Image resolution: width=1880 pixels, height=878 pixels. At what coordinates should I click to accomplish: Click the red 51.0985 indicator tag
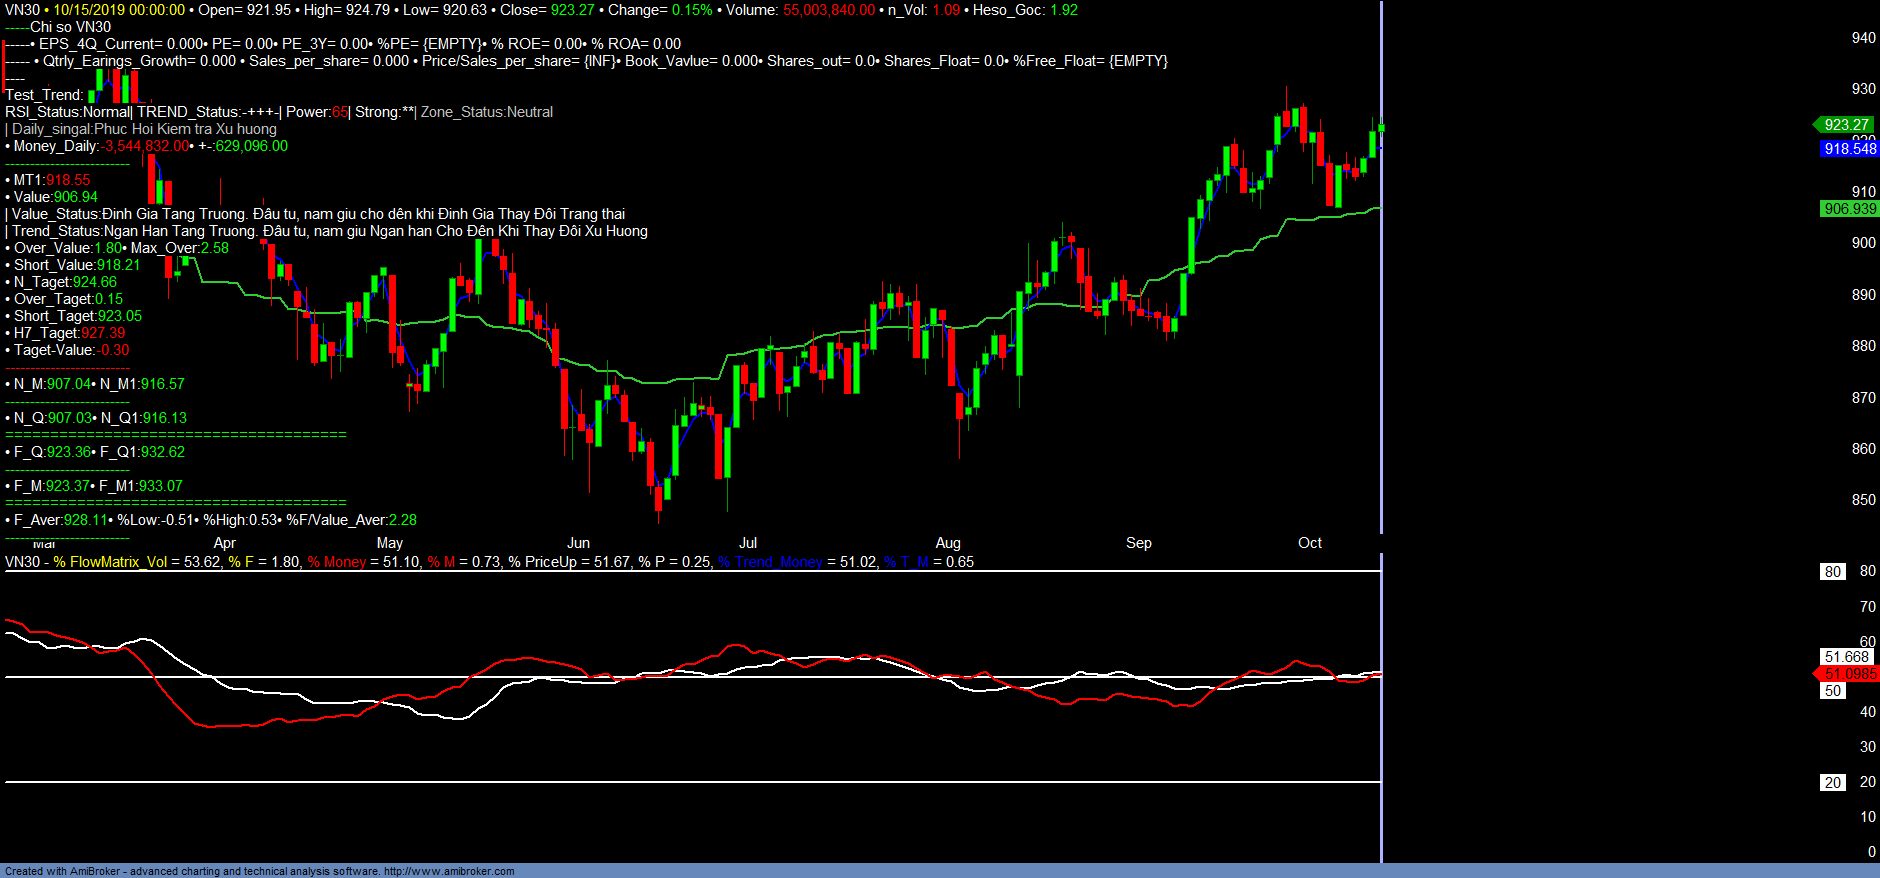pos(1849,674)
